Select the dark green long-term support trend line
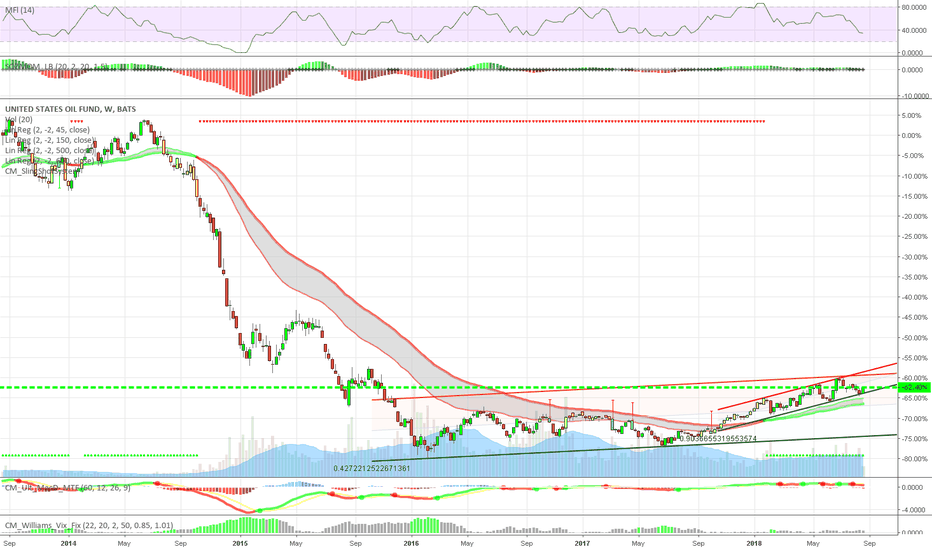Viewport: 932px width, 550px height. [x=634, y=448]
